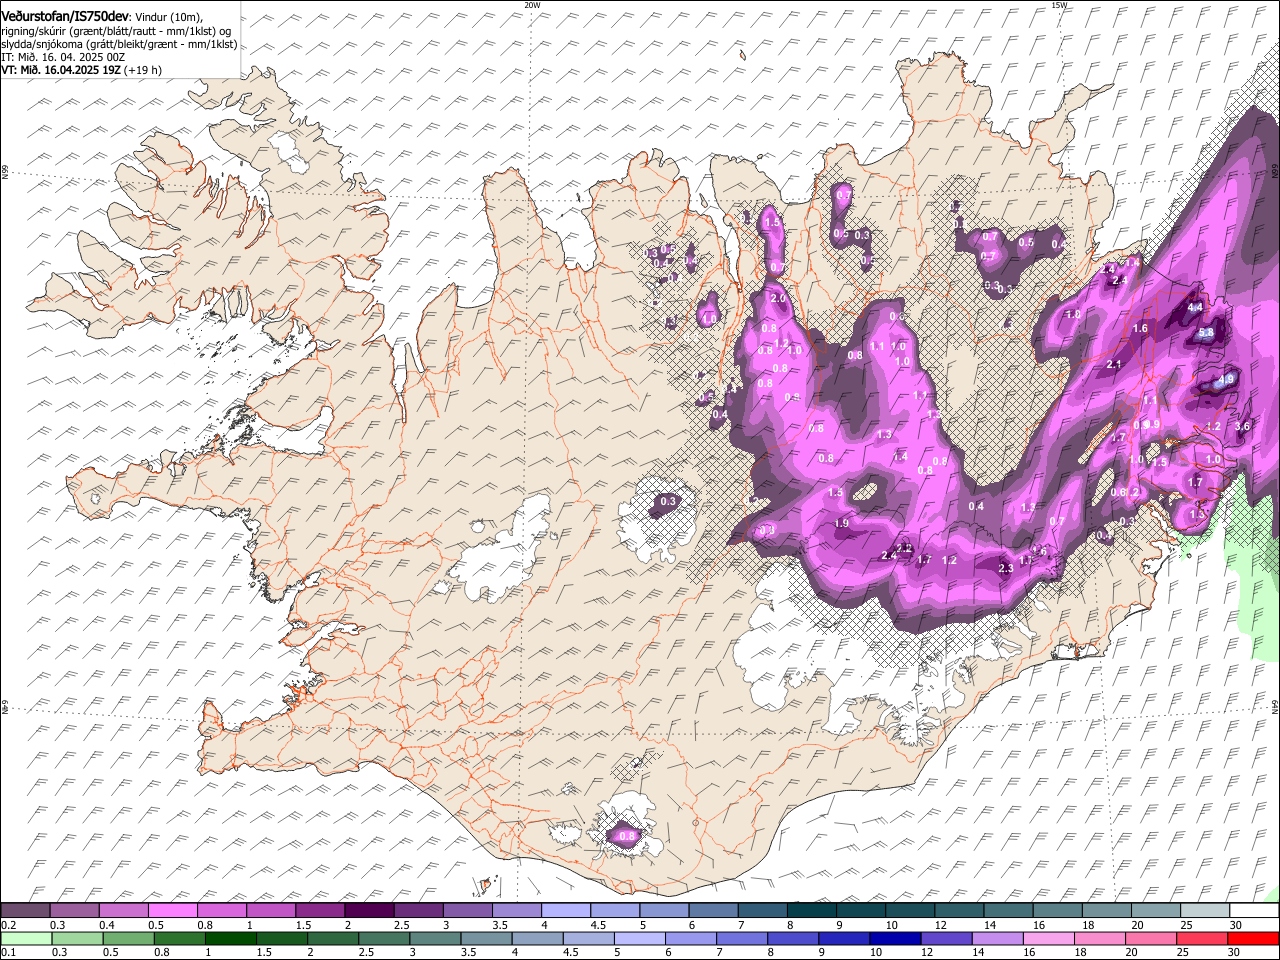Click the '3.6' precipitation value near the east coast
Viewport: 1280px width, 960px height.
point(1243,426)
